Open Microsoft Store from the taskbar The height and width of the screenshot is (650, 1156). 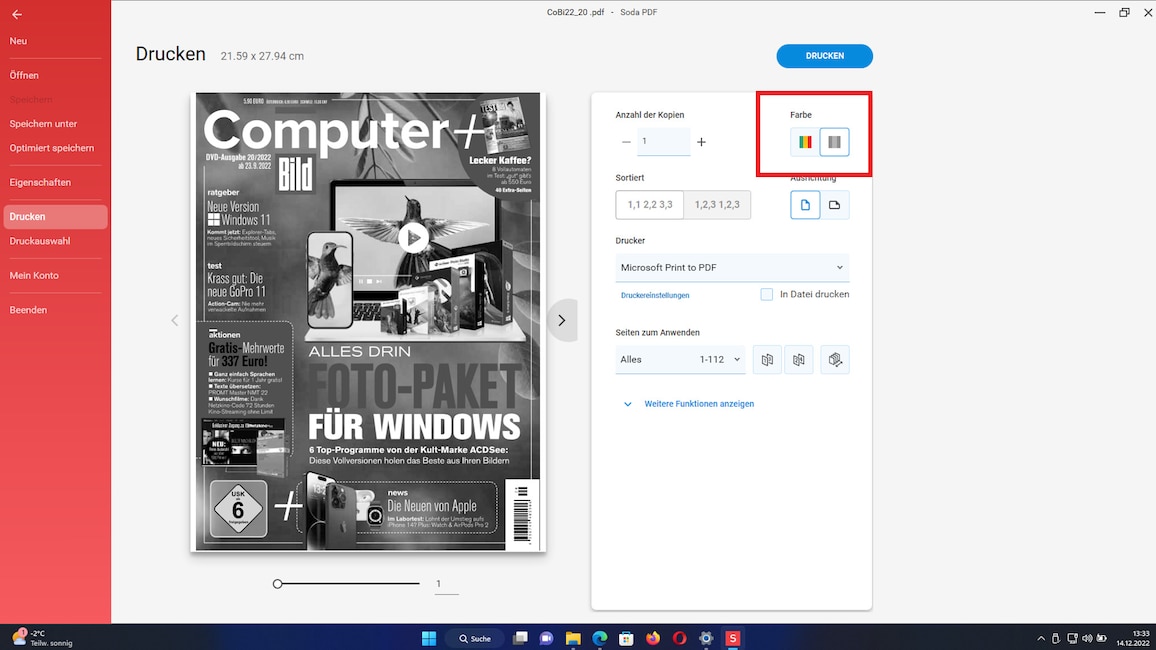626,638
